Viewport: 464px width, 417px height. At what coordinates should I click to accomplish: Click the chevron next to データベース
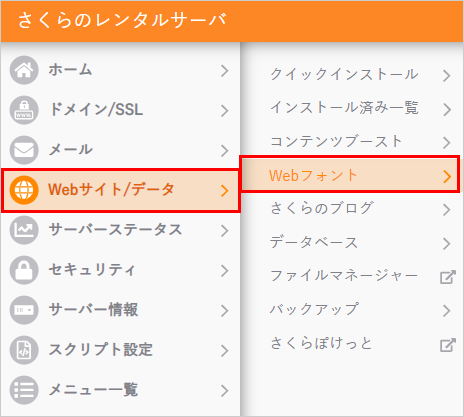click(x=447, y=243)
